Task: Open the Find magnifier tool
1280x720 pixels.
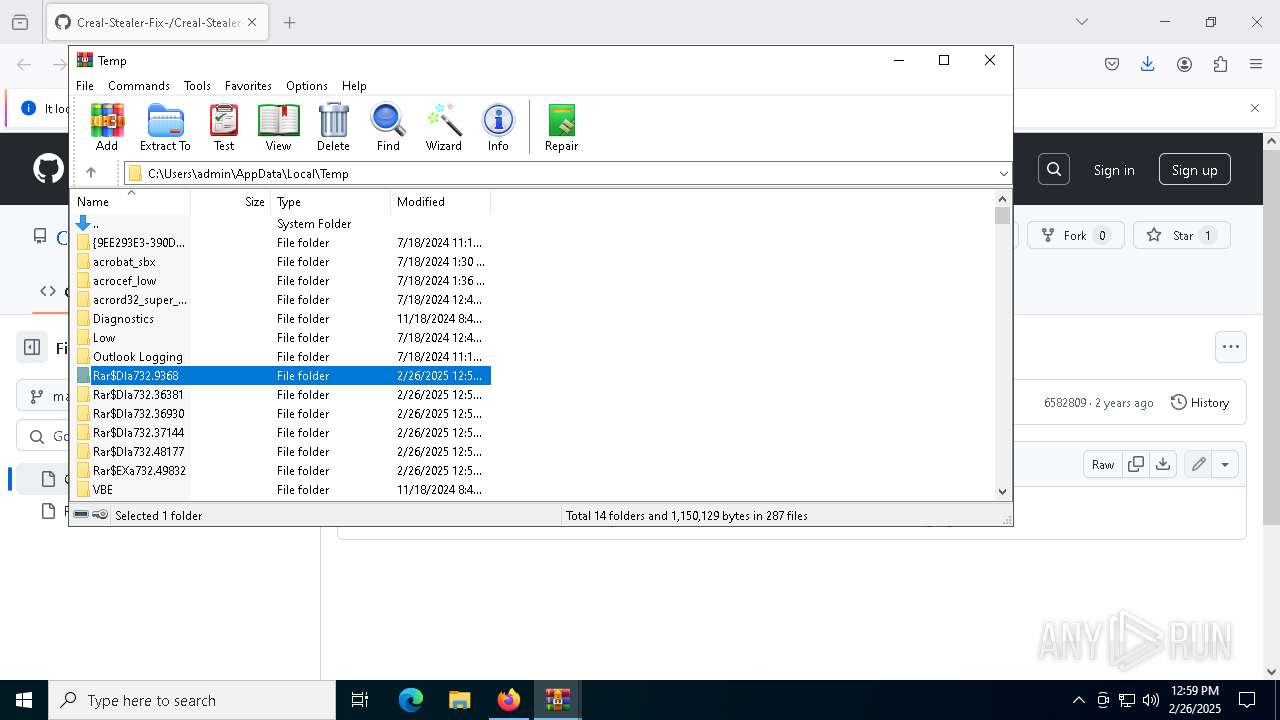Action: [x=388, y=127]
